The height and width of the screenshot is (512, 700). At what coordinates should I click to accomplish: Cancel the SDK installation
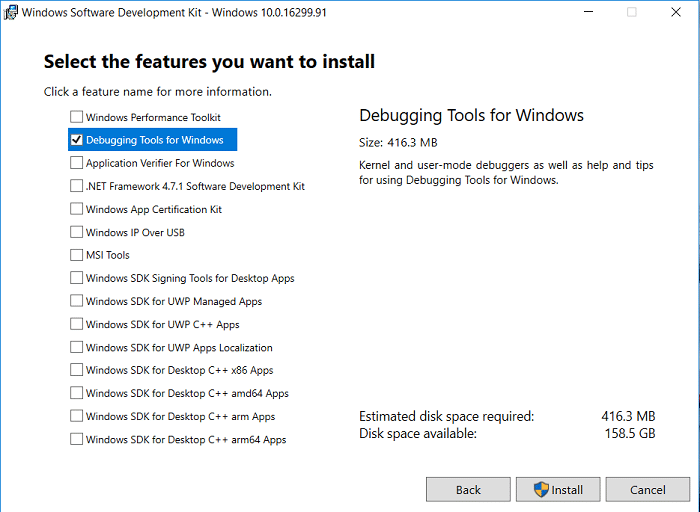[x=648, y=489]
